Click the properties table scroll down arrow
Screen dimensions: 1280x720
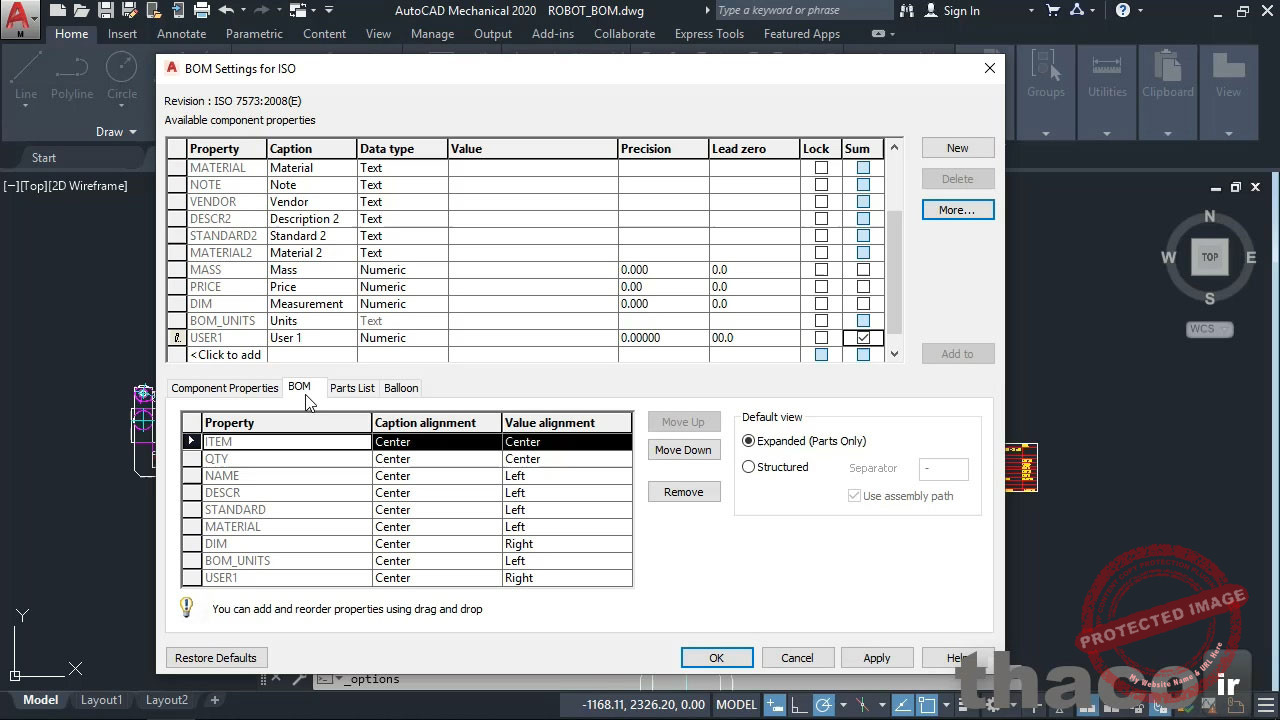[x=893, y=354]
